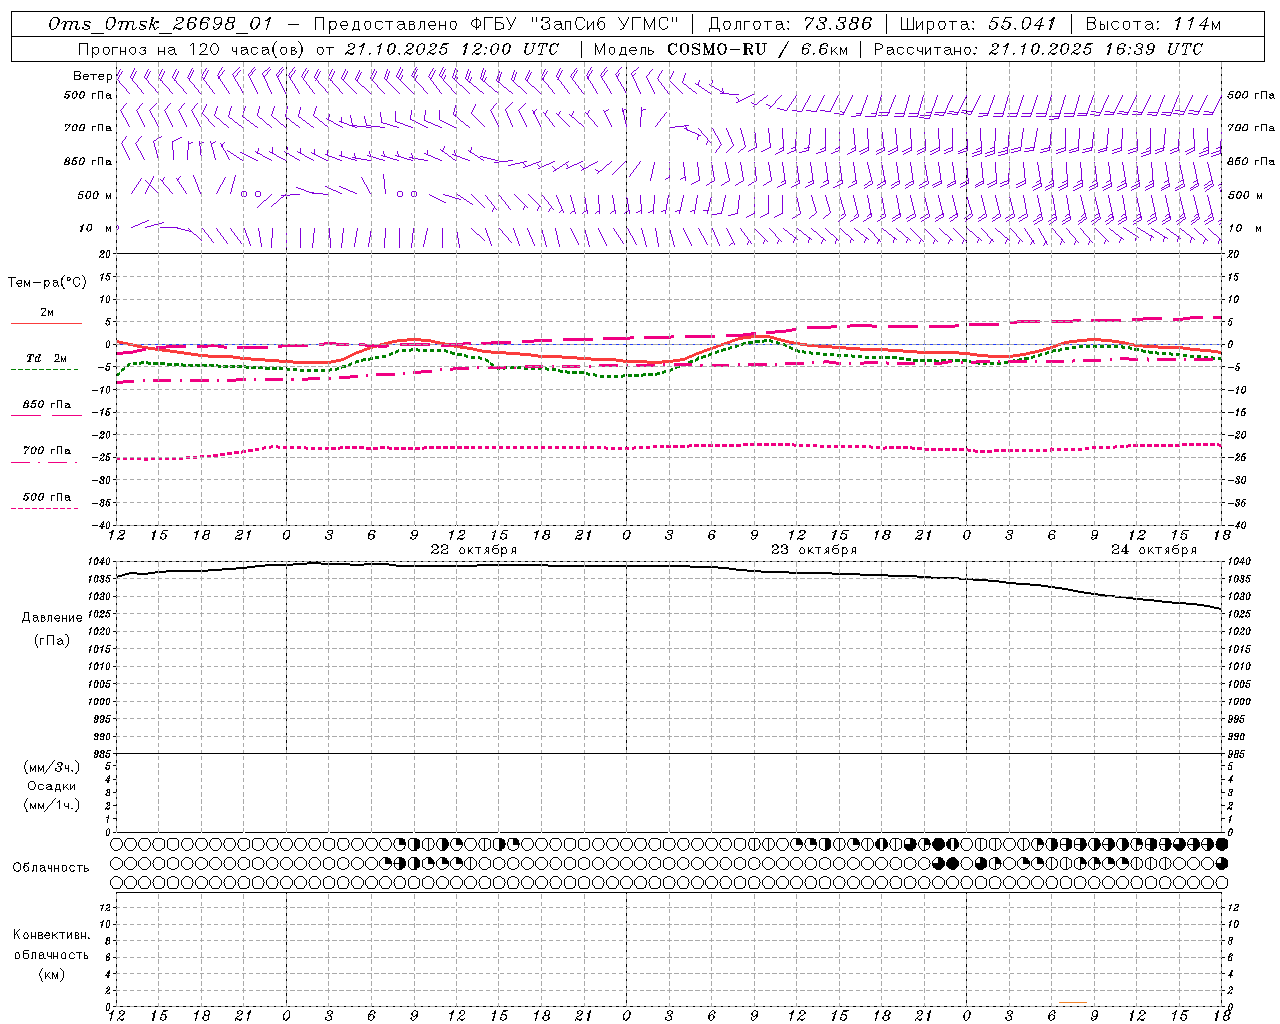This screenshot has height=1024, width=1280.
Task: Click the "850 гПа" temperature legend entry
Action: [47, 405]
